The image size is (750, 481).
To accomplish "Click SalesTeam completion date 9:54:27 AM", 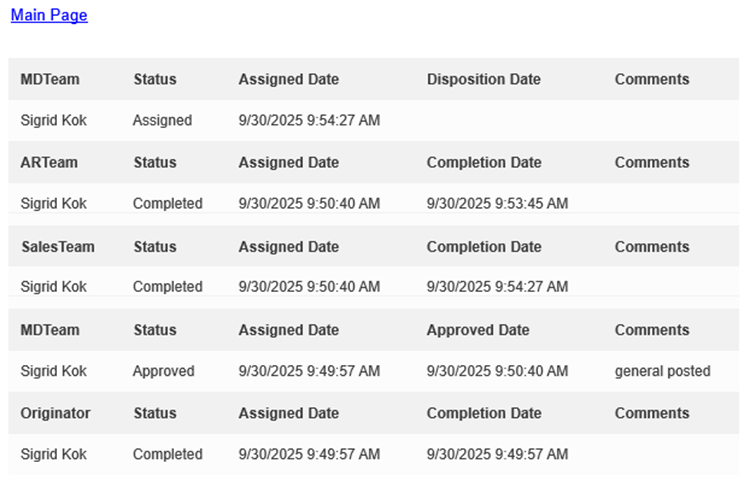I will (x=497, y=287).
